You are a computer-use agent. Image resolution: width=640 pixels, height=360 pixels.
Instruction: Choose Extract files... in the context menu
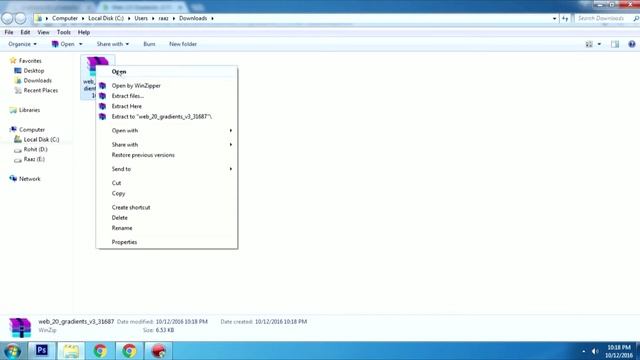(x=167, y=96)
